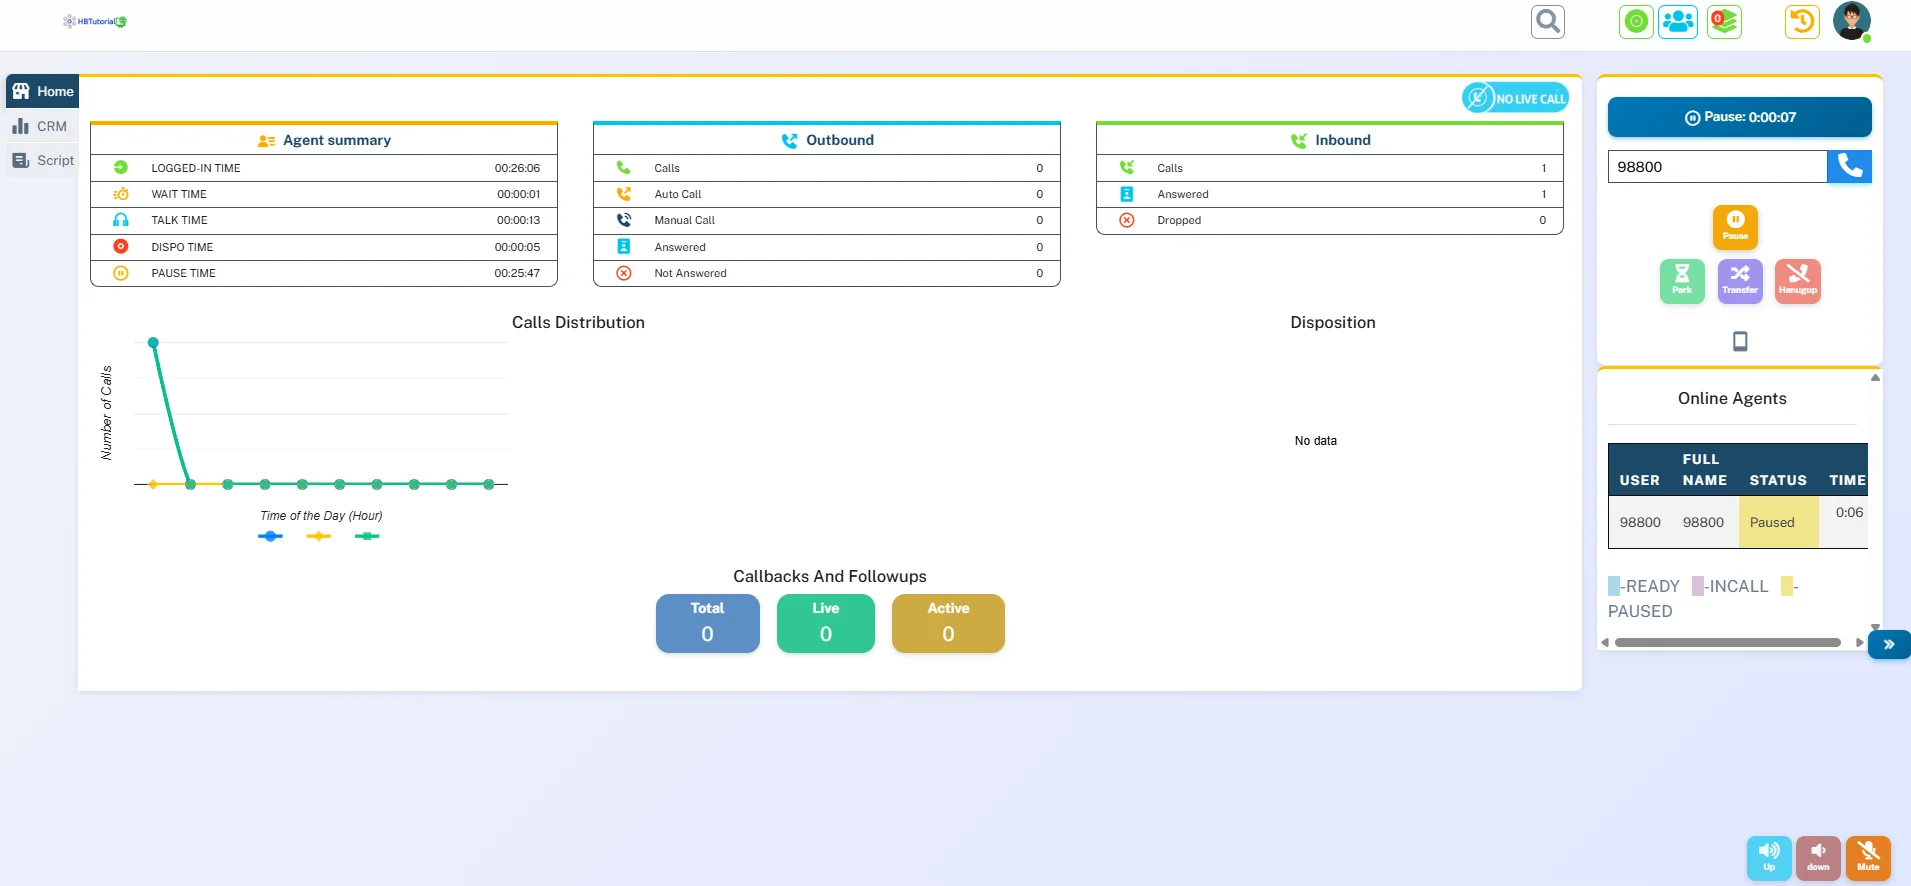Click the Inbound Answered blue icon
1911x886 pixels.
1127,194
